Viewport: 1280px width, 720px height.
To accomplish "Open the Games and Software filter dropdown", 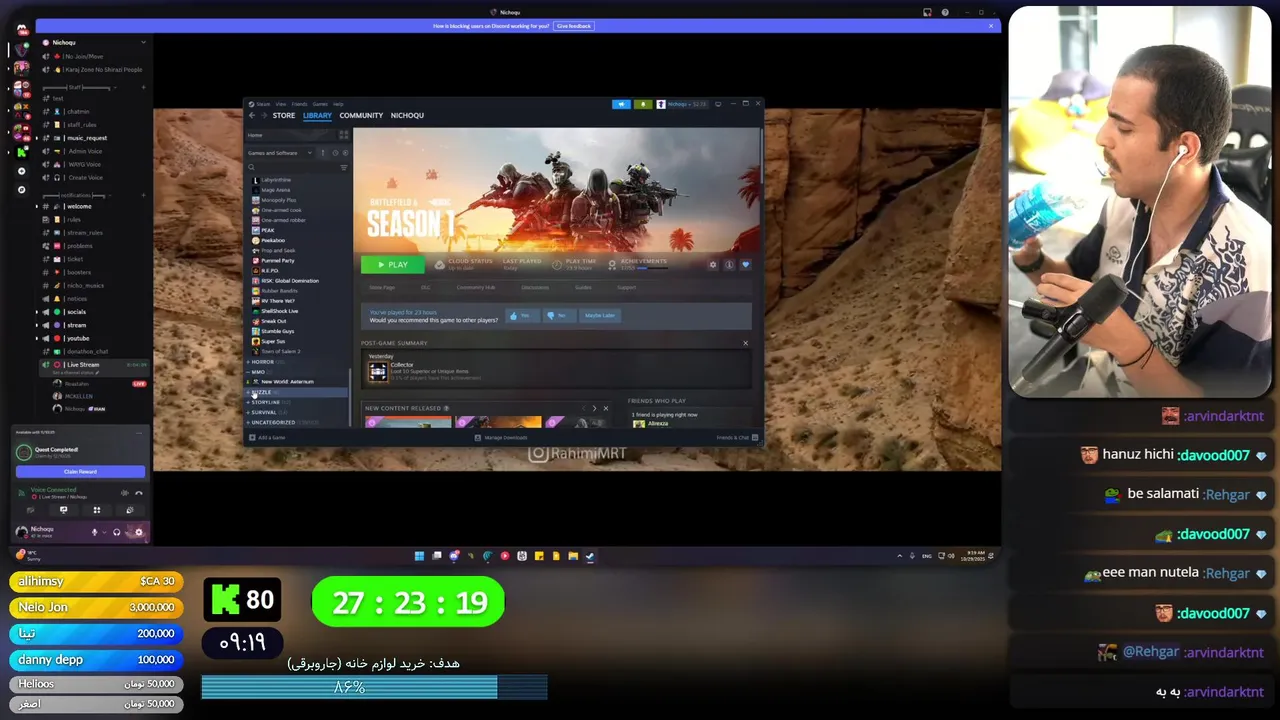I will (279, 153).
